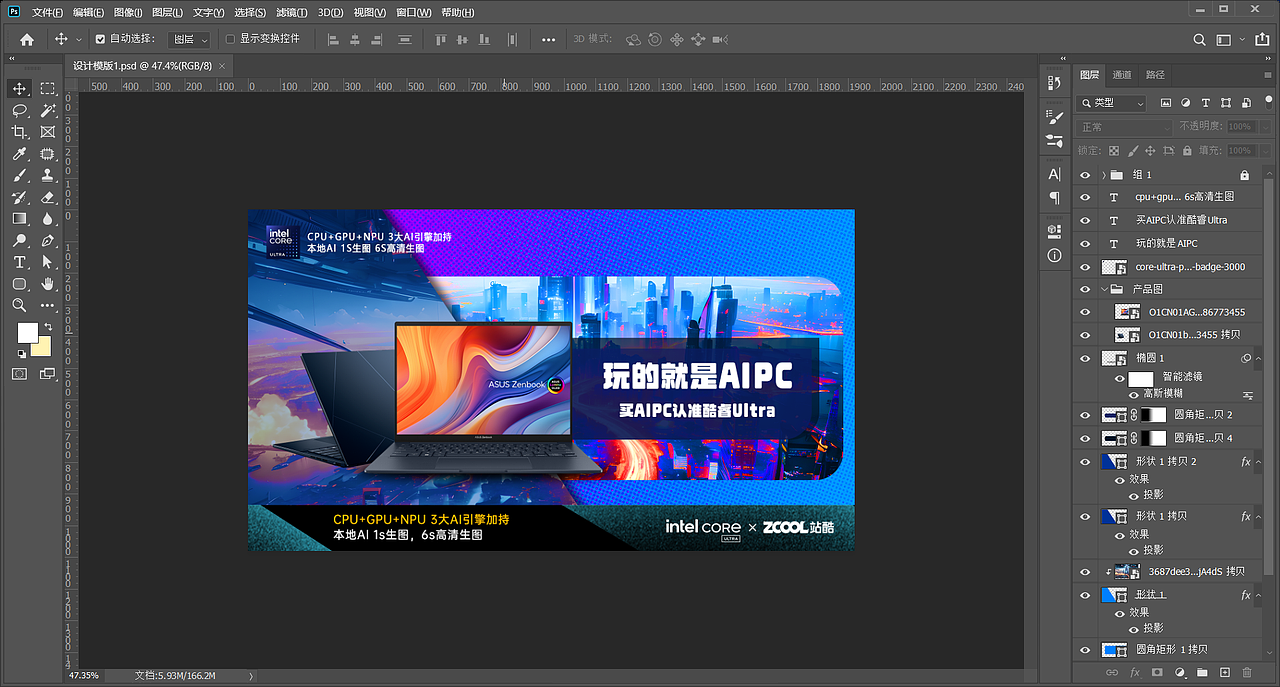
Task: Open the 类型 layer filter dropdown
Action: point(1112,103)
